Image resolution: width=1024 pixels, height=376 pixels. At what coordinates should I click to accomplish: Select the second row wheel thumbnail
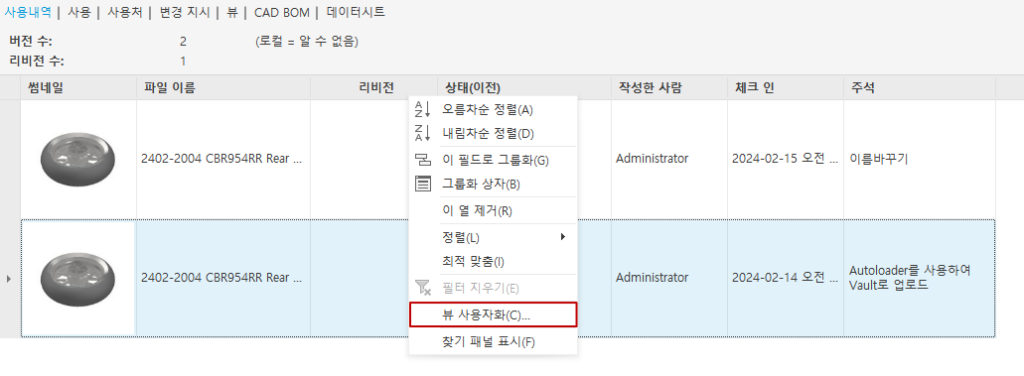pyautogui.click(x=77, y=278)
